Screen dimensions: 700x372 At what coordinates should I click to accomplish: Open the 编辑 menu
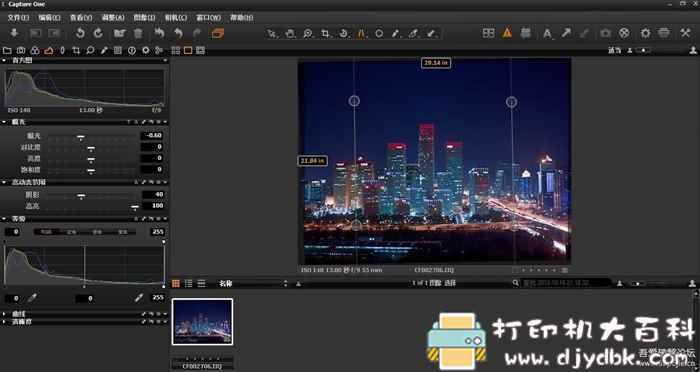pyautogui.click(x=49, y=17)
